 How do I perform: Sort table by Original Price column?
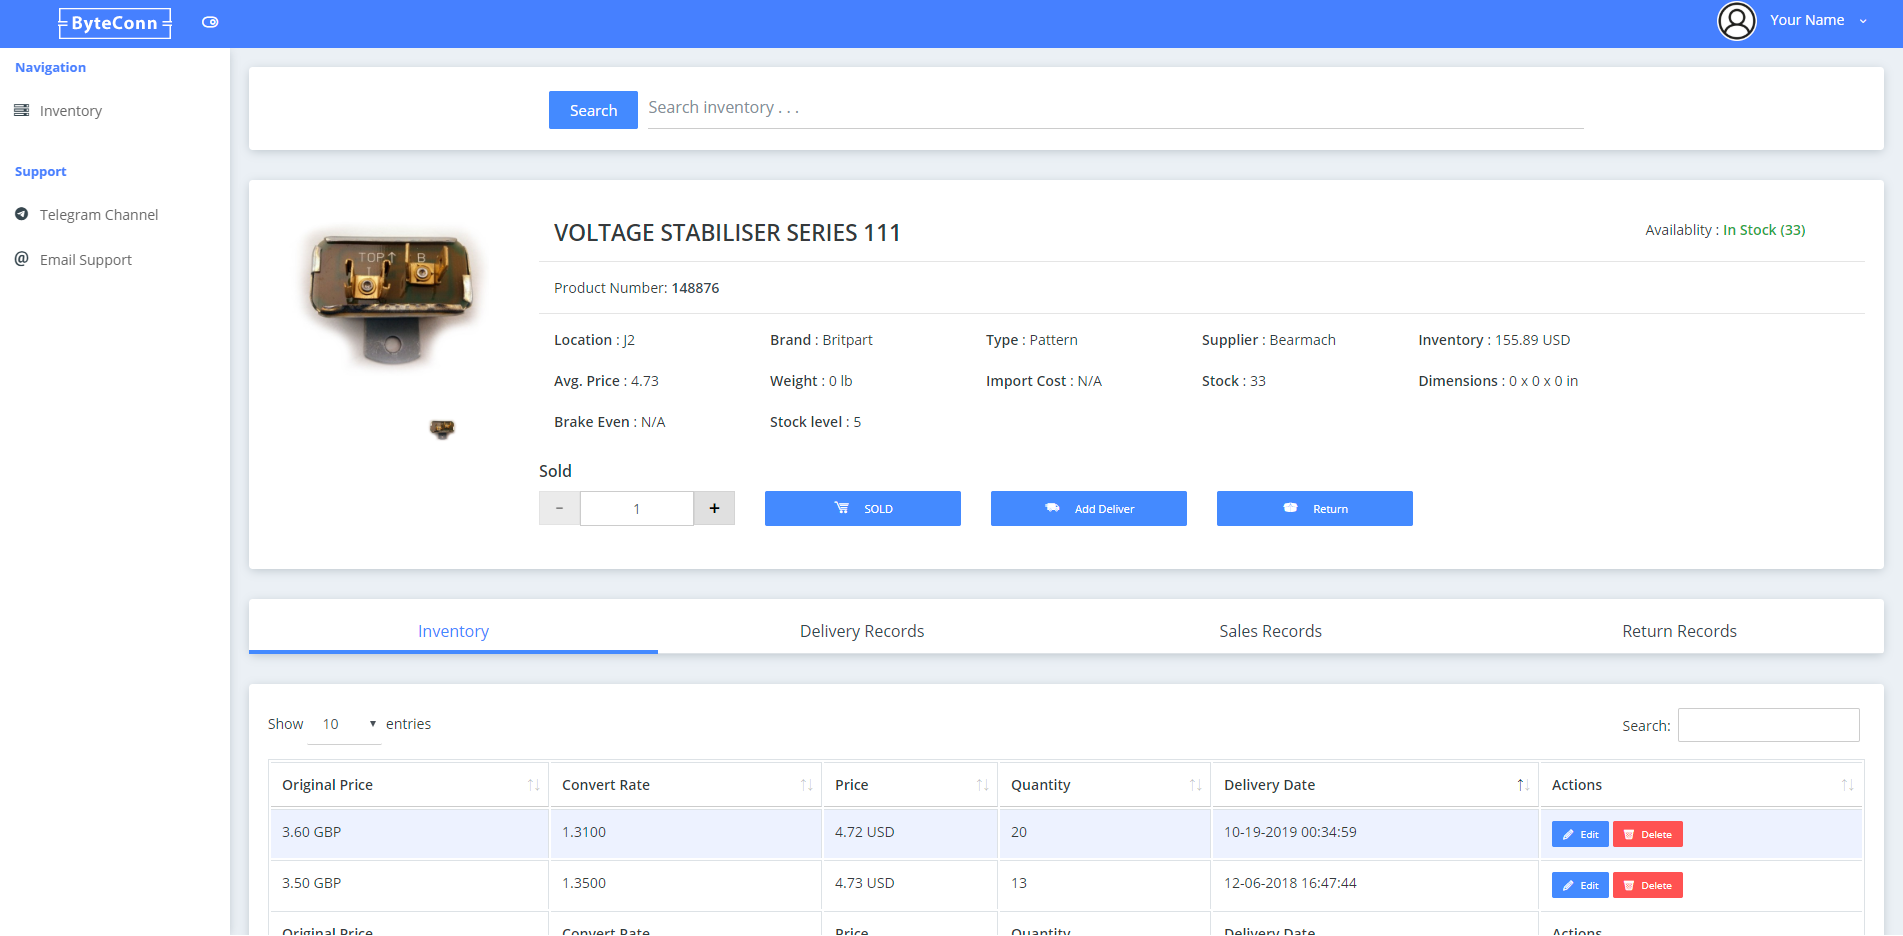coord(409,785)
